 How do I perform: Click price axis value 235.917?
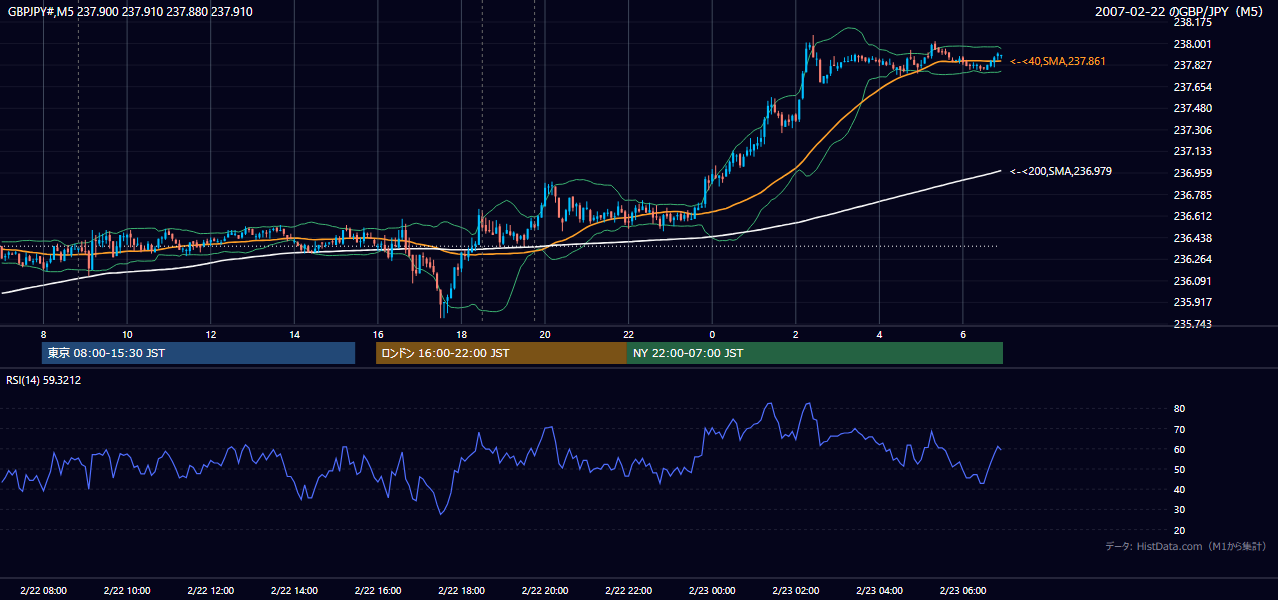click(1193, 302)
